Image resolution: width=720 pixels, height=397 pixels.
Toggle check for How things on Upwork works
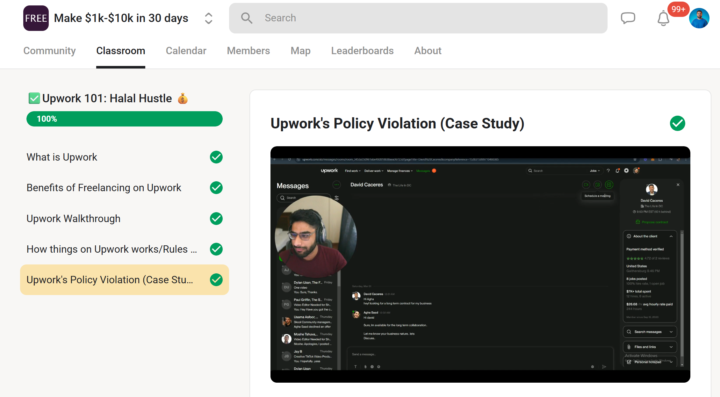[x=216, y=249]
